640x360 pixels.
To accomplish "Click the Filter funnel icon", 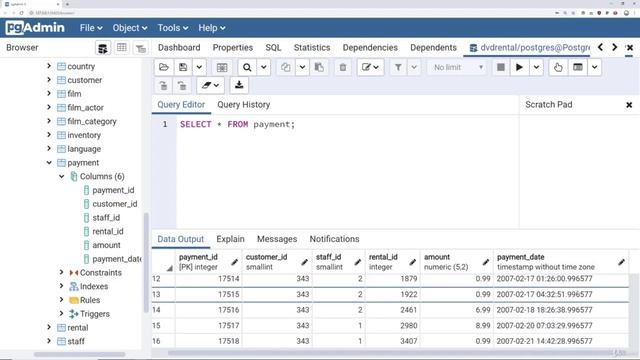I will (398, 67).
